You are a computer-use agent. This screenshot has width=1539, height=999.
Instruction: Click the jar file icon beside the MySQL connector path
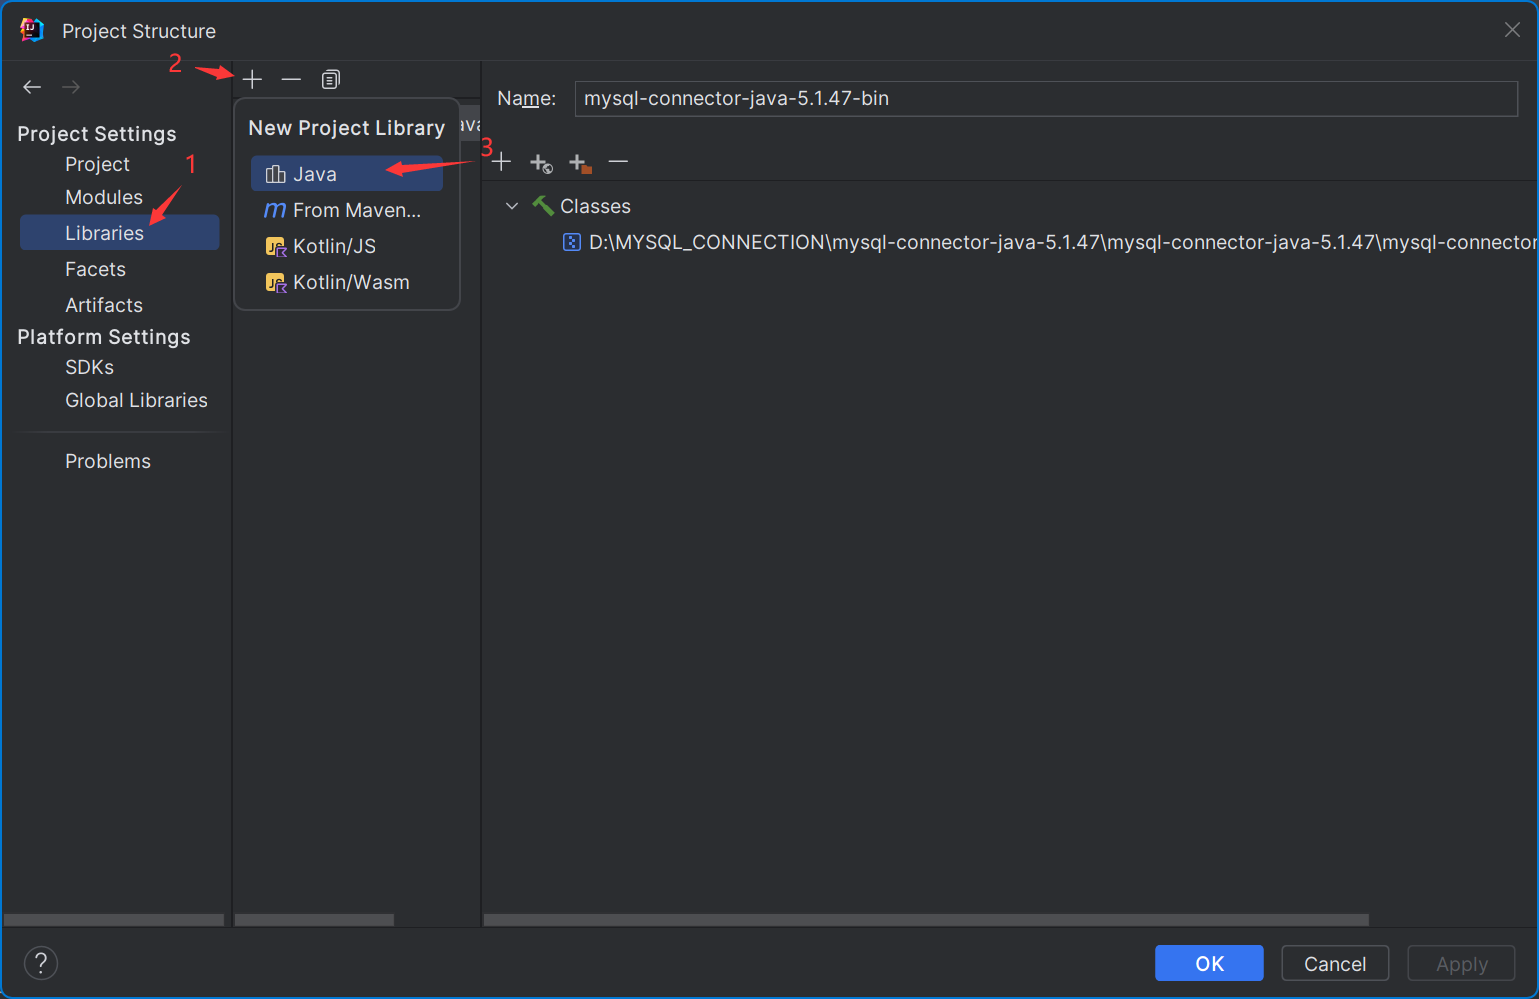tap(572, 242)
